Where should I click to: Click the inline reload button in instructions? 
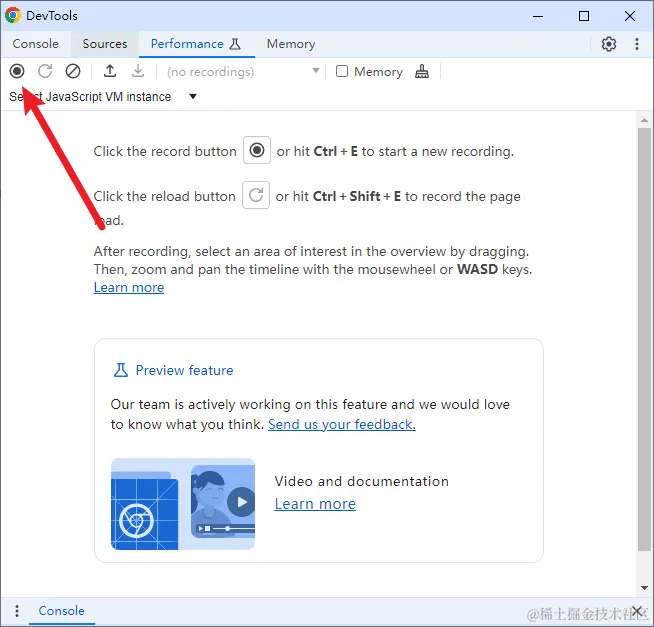tap(256, 195)
